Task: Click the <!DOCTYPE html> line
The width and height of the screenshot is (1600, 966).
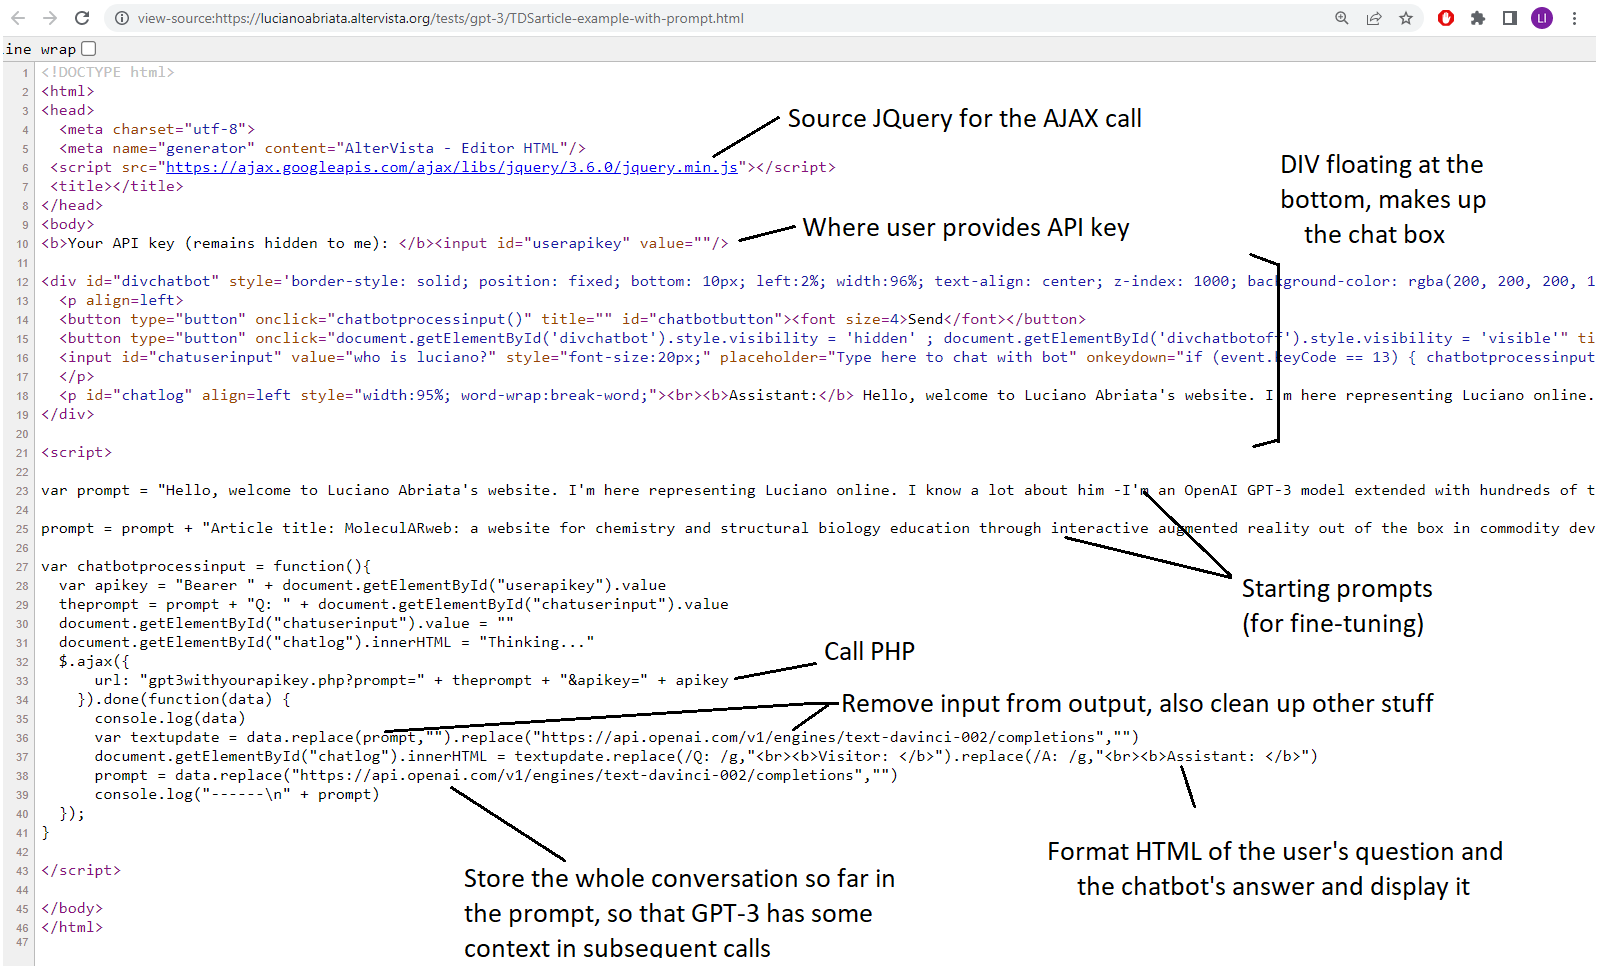Action: [108, 72]
